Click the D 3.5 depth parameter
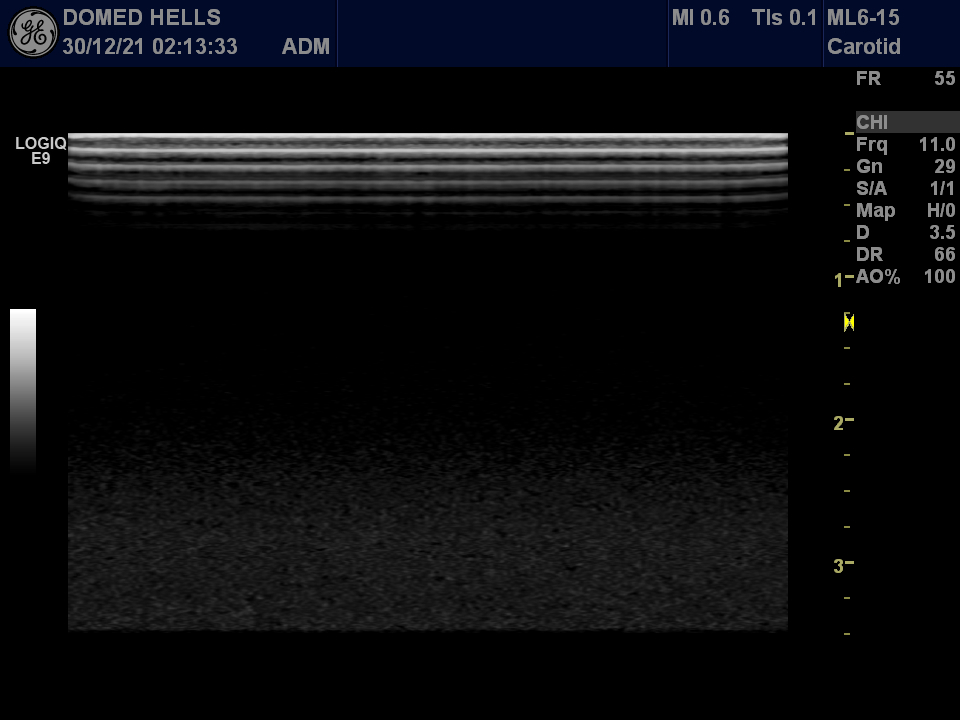960x720 pixels. (905, 233)
